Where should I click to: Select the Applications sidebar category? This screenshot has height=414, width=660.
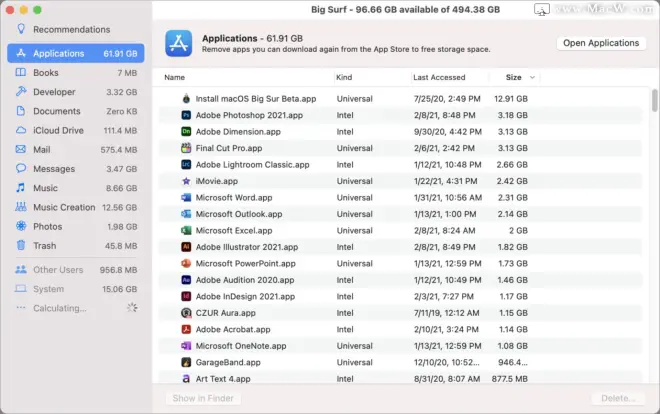(x=76, y=53)
